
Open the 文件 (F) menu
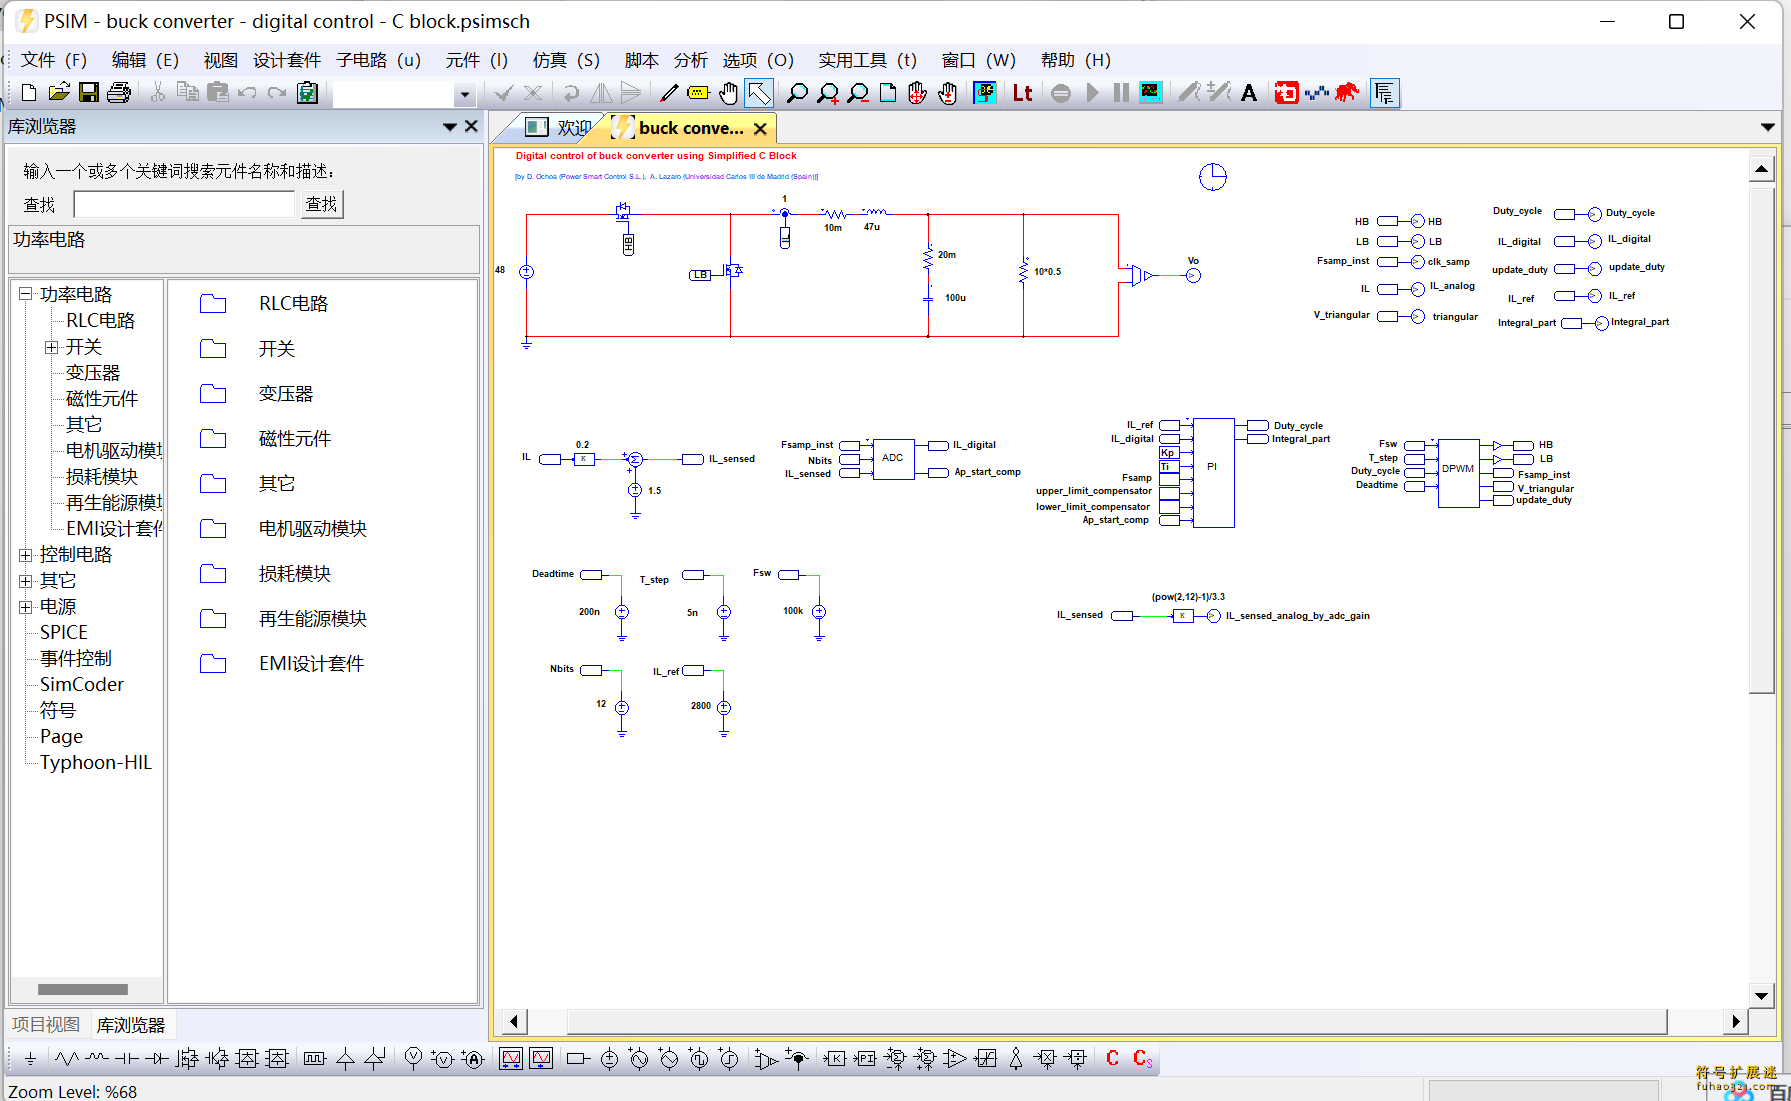pos(54,60)
